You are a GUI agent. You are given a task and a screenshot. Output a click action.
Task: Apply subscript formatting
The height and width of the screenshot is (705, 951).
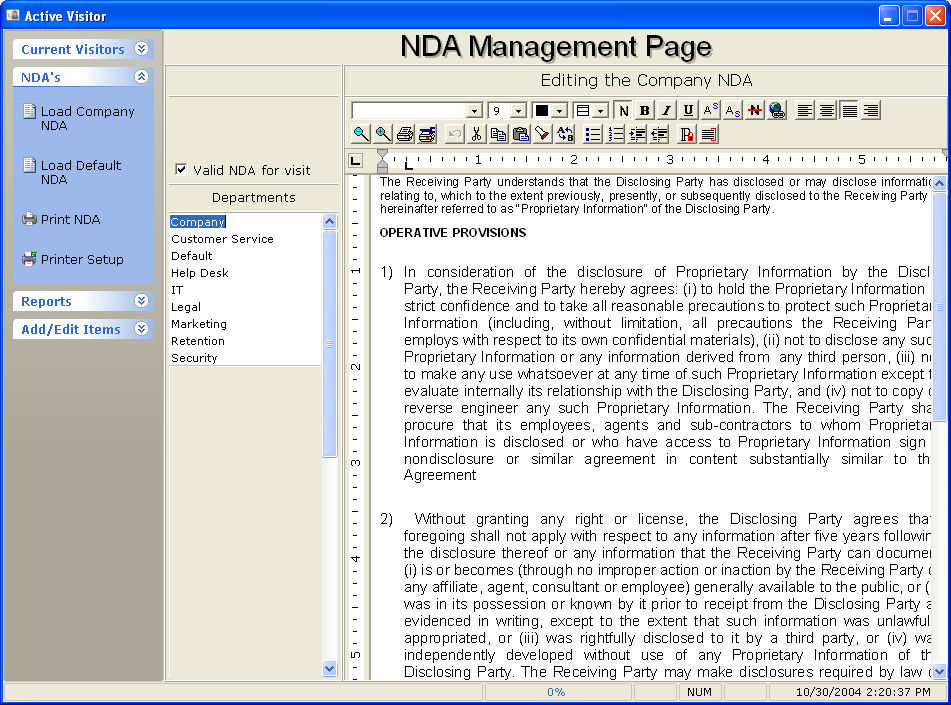coord(733,110)
